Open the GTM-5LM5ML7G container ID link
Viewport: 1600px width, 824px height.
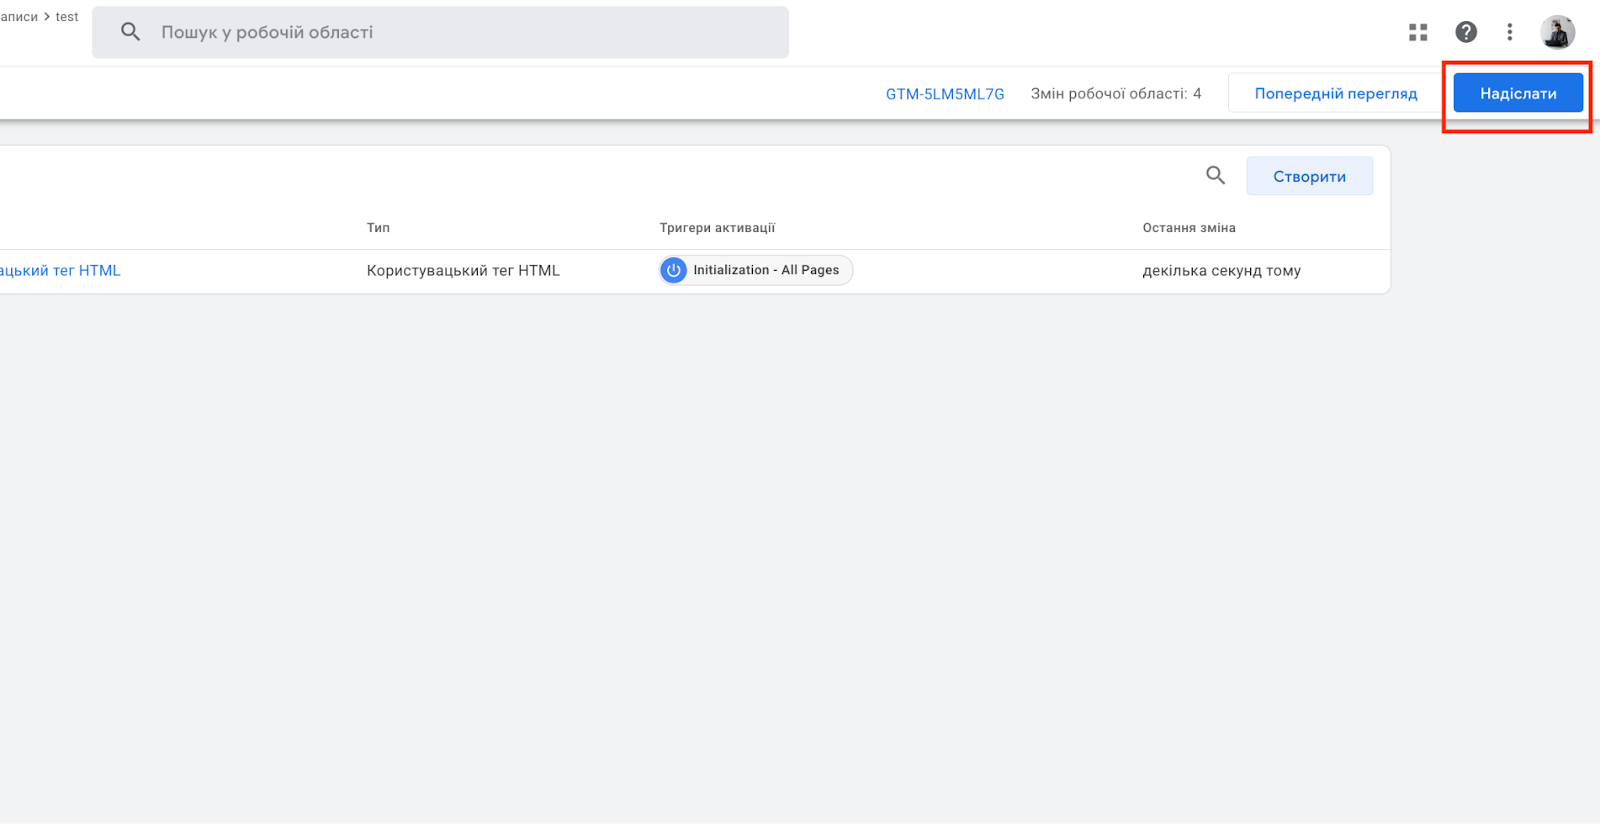(945, 94)
